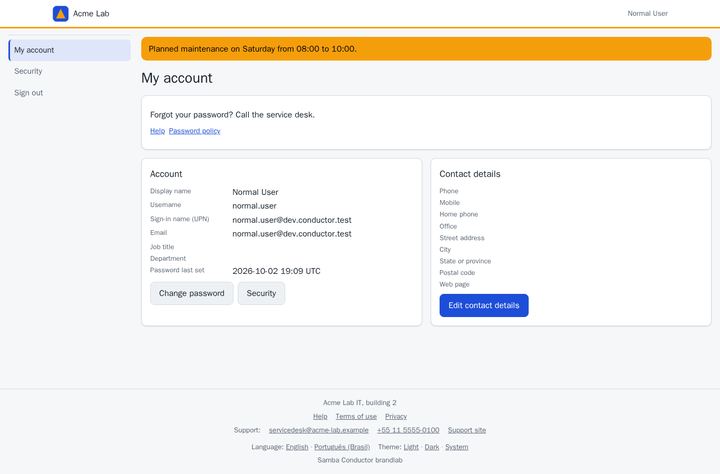Open the Normal User menu in header

(647, 14)
